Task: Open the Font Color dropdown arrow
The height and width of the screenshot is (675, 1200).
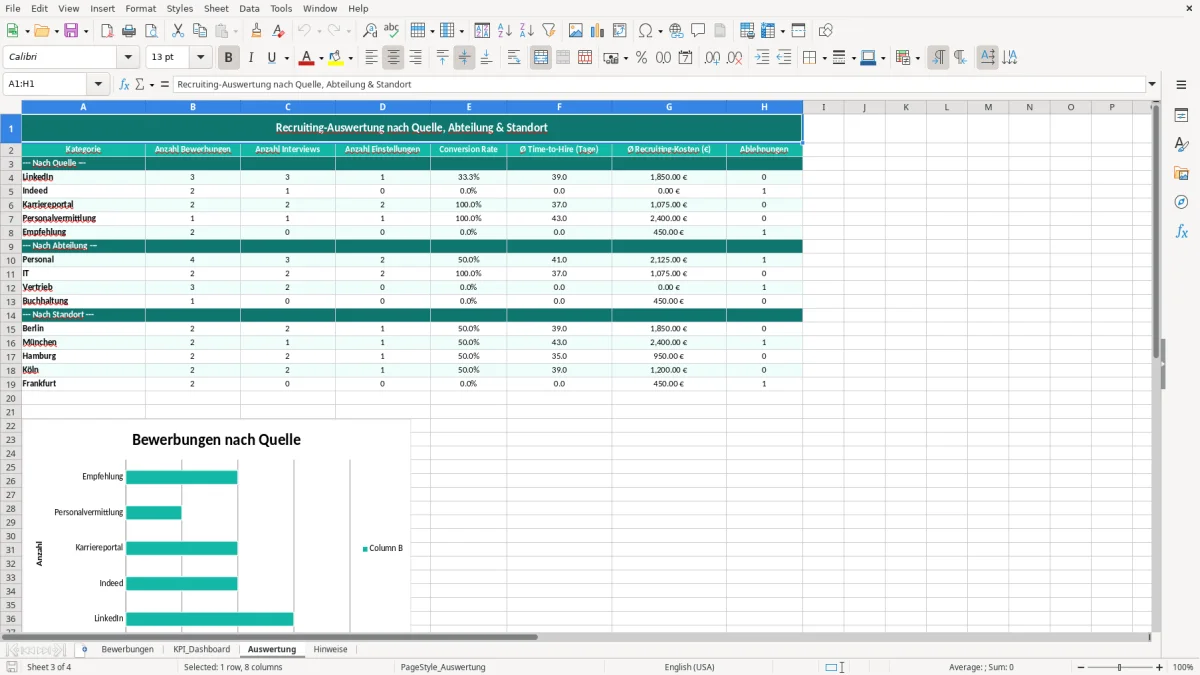Action: (321, 58)
